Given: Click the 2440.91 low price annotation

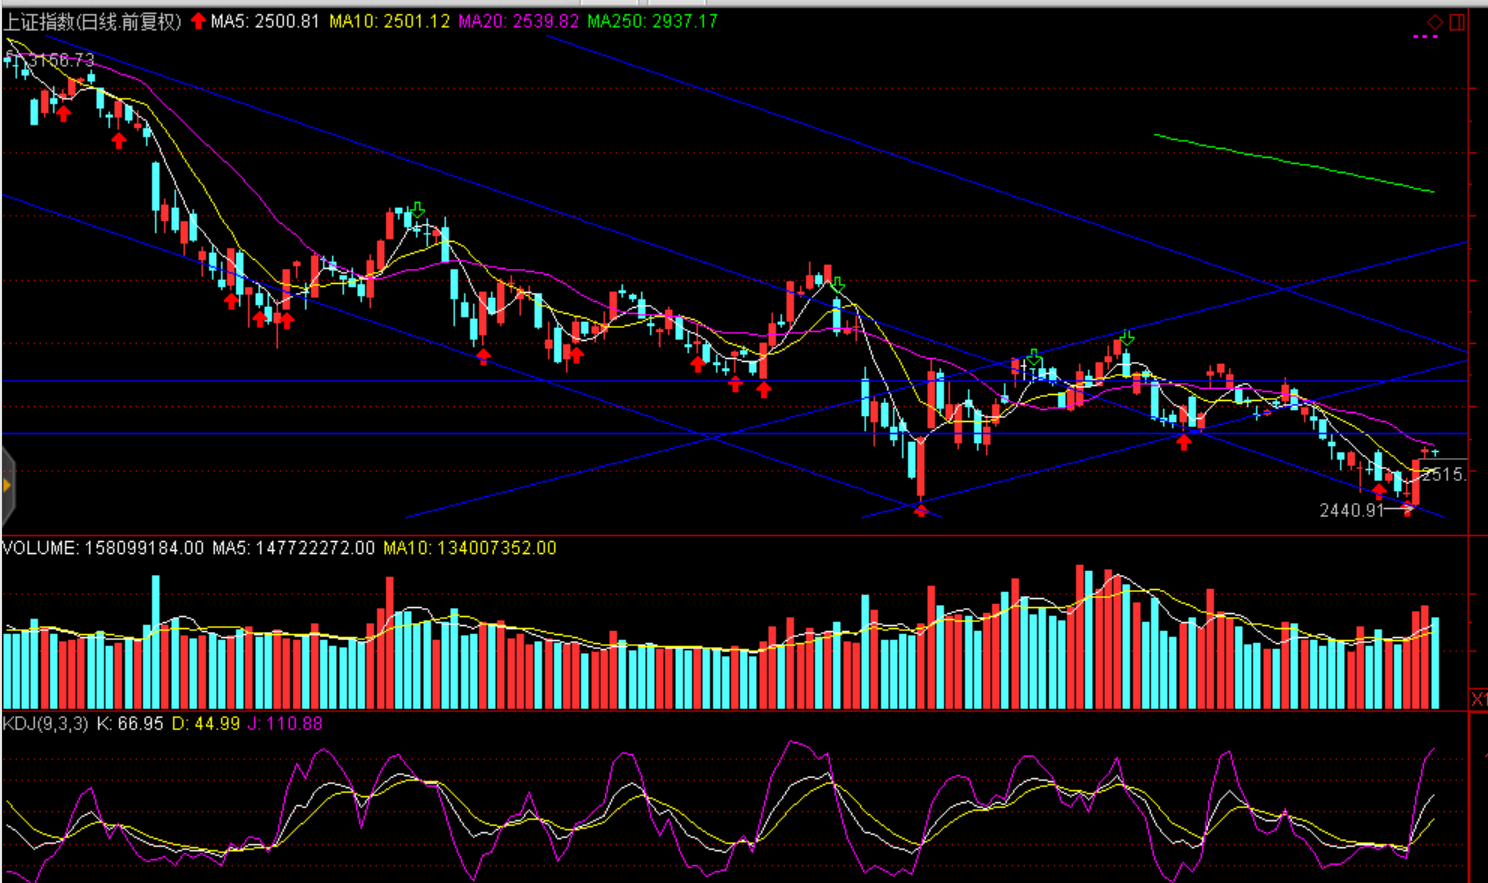Looking at the screenshot, I should (x=1351, y=510).
